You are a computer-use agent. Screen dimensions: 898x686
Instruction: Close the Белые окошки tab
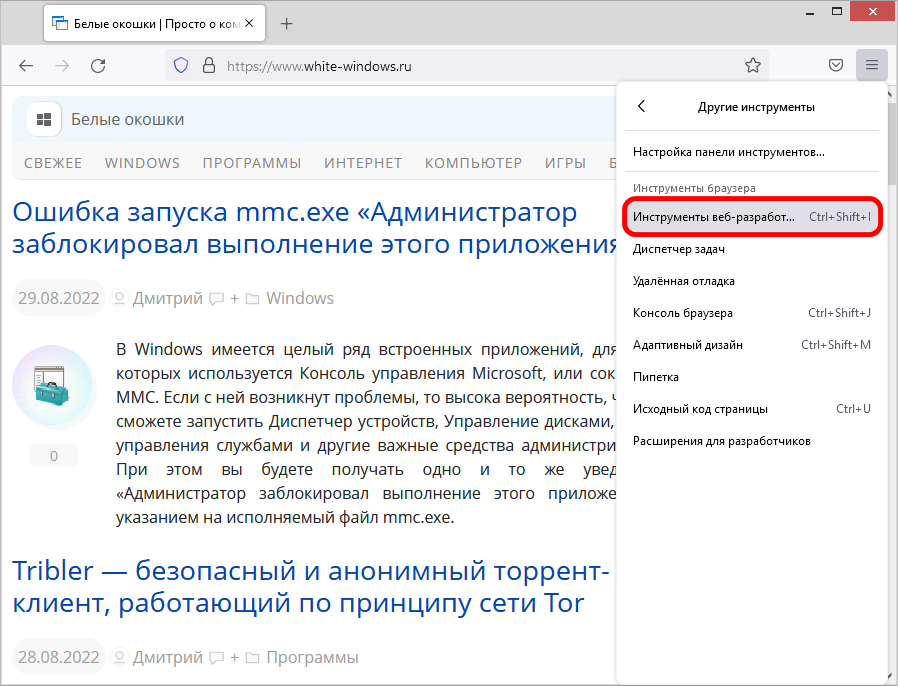pyautogui.click(x=249, y=23)
